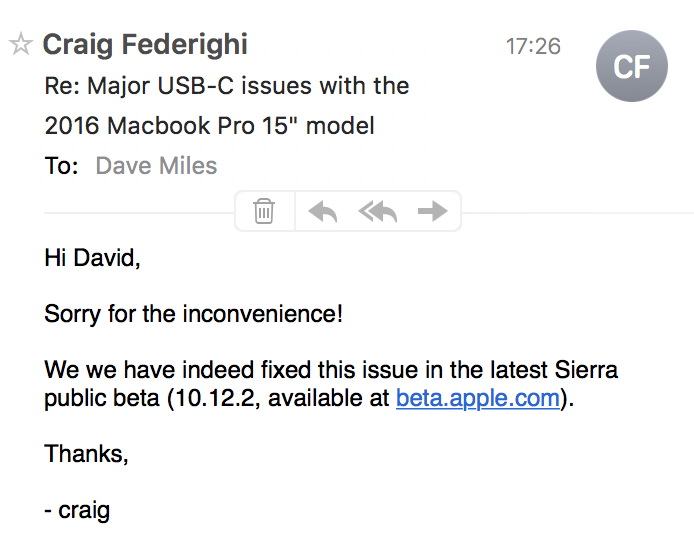Click the subject line Re: Major USB-C issues
The width and height of the screenshot is (694, 542).
point(227,85)
